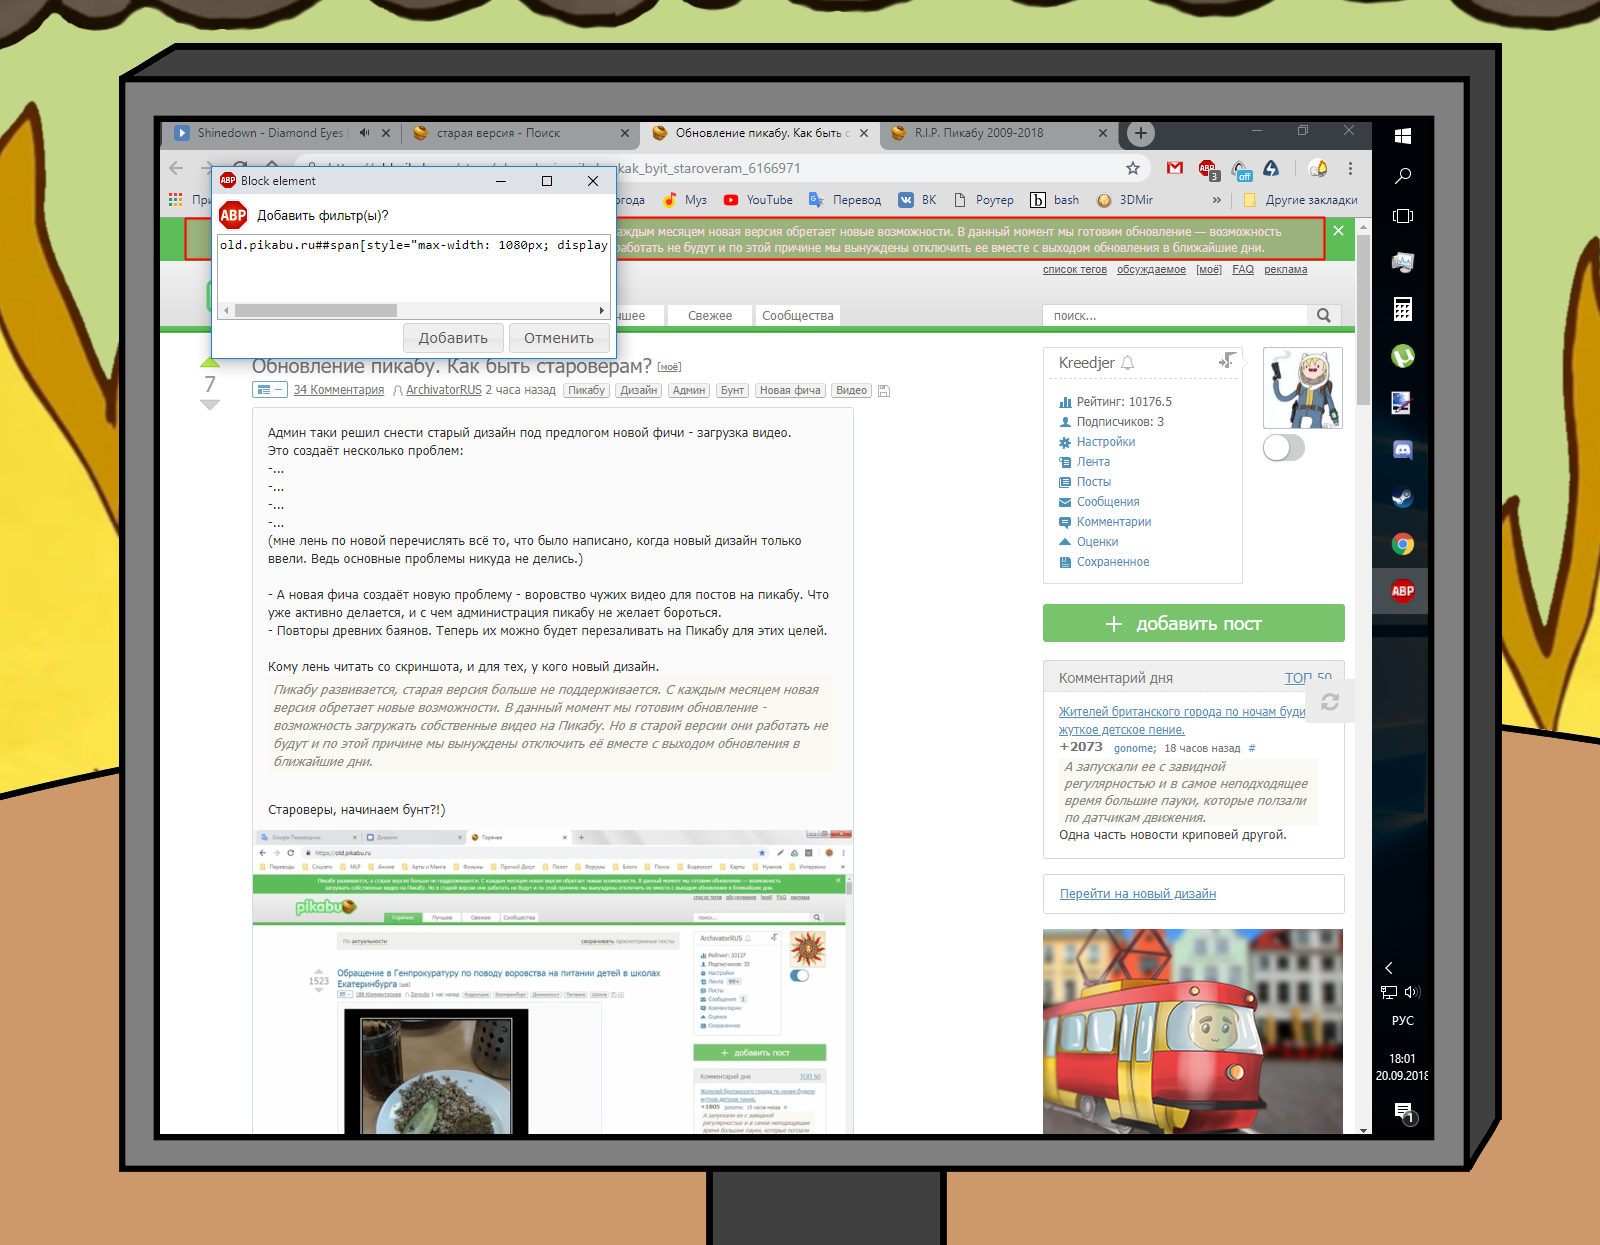Dismiss the green update banner

(x=1338, y=231)
